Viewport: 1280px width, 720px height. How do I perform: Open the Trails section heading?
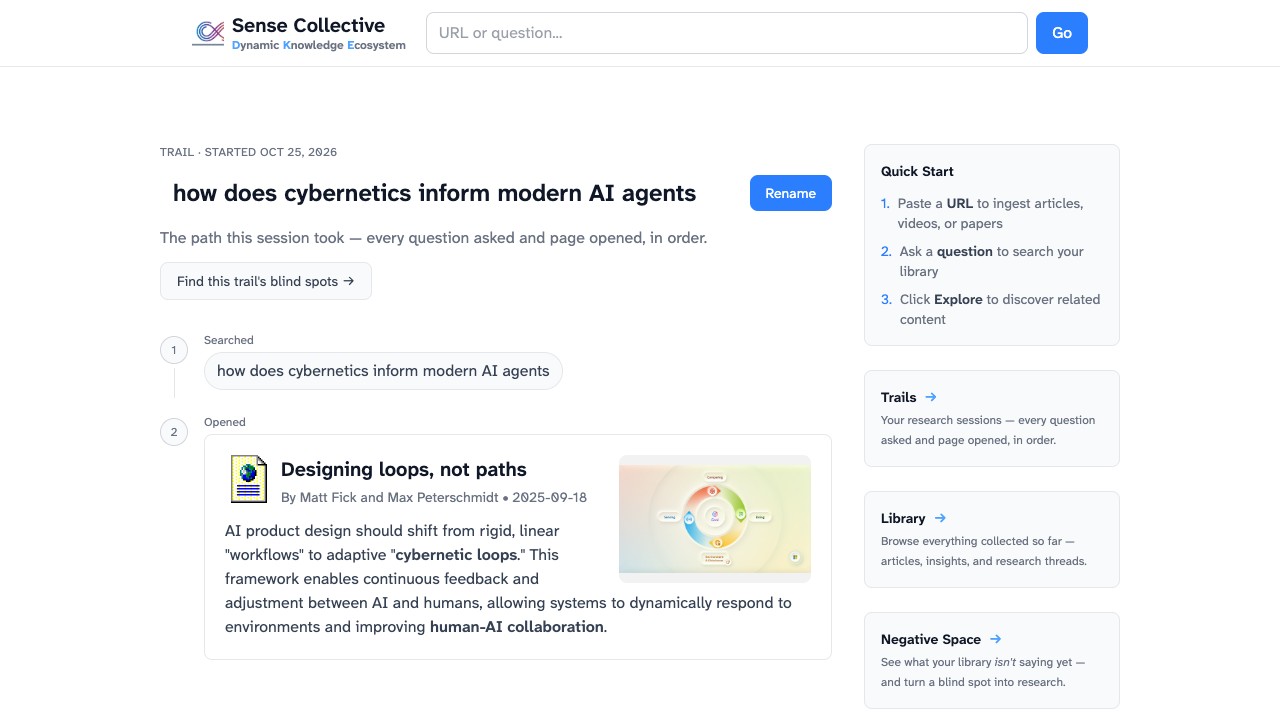point(899,397)
